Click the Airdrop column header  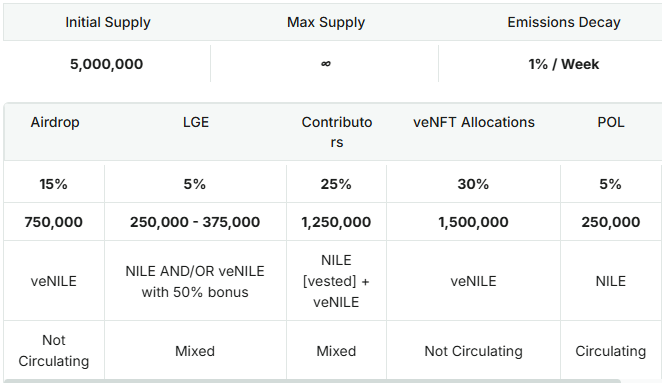coord(55,122)
